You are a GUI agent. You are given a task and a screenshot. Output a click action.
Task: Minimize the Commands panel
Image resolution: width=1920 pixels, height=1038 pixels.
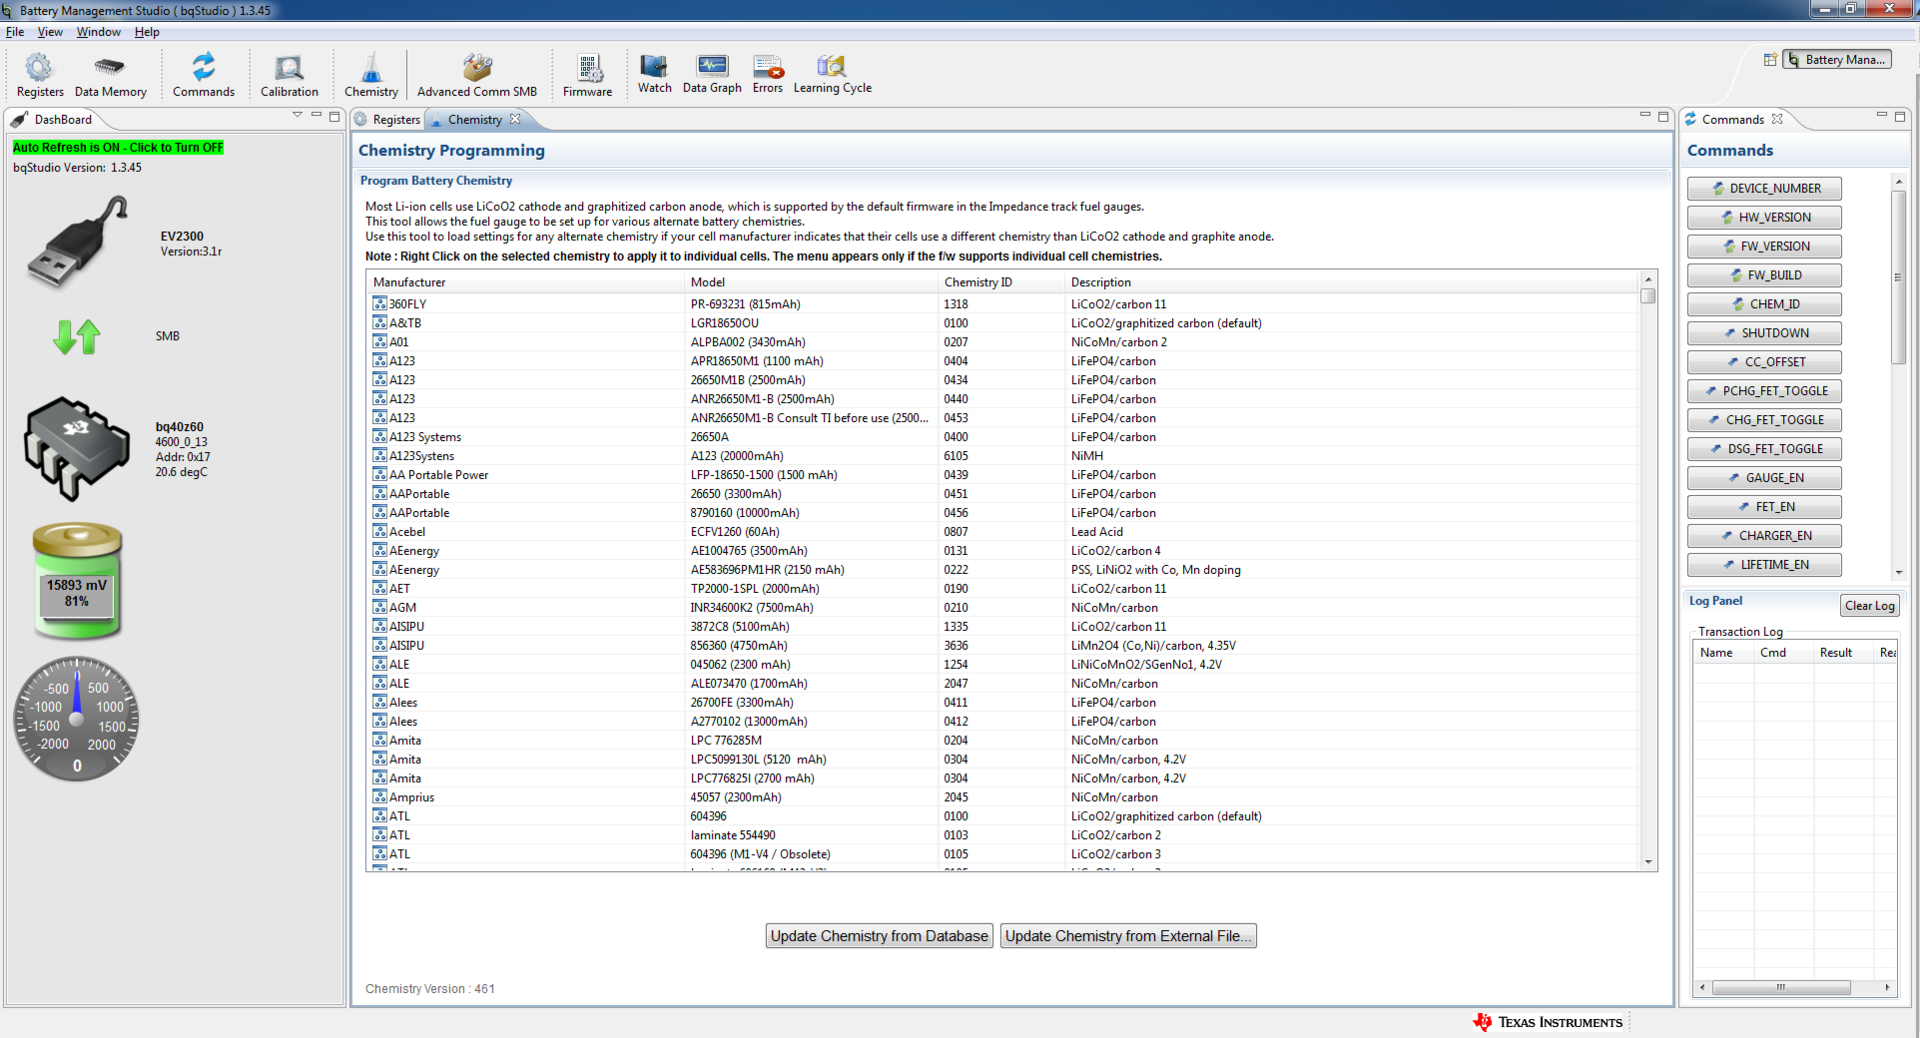(x=1881, y=116)
